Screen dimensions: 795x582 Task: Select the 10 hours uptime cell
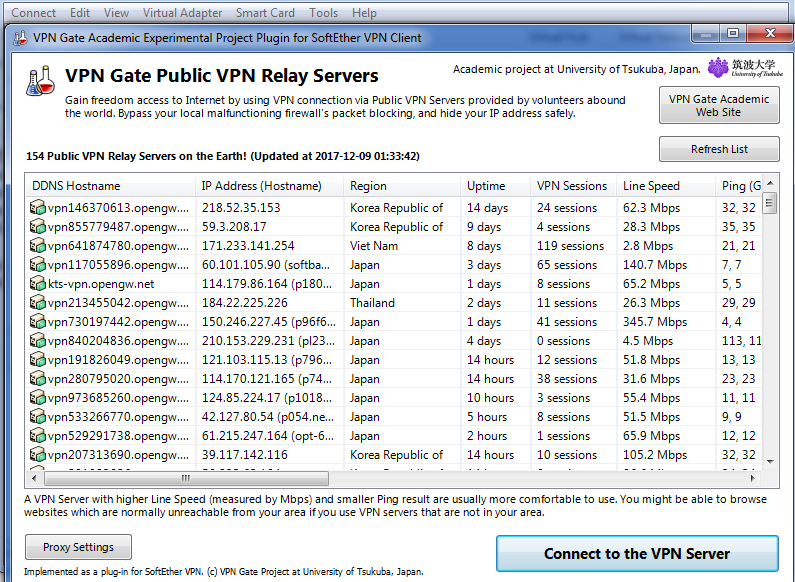(x=490, y=398)
